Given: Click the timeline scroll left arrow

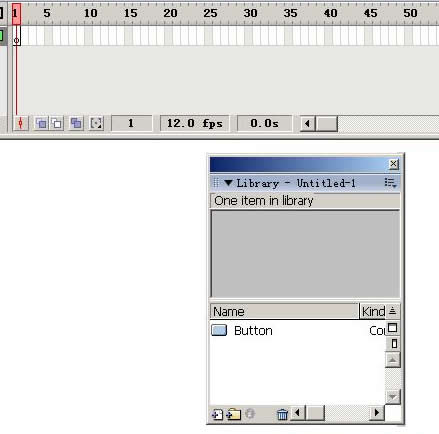Looking at the screenshot, I should point(307,123).
